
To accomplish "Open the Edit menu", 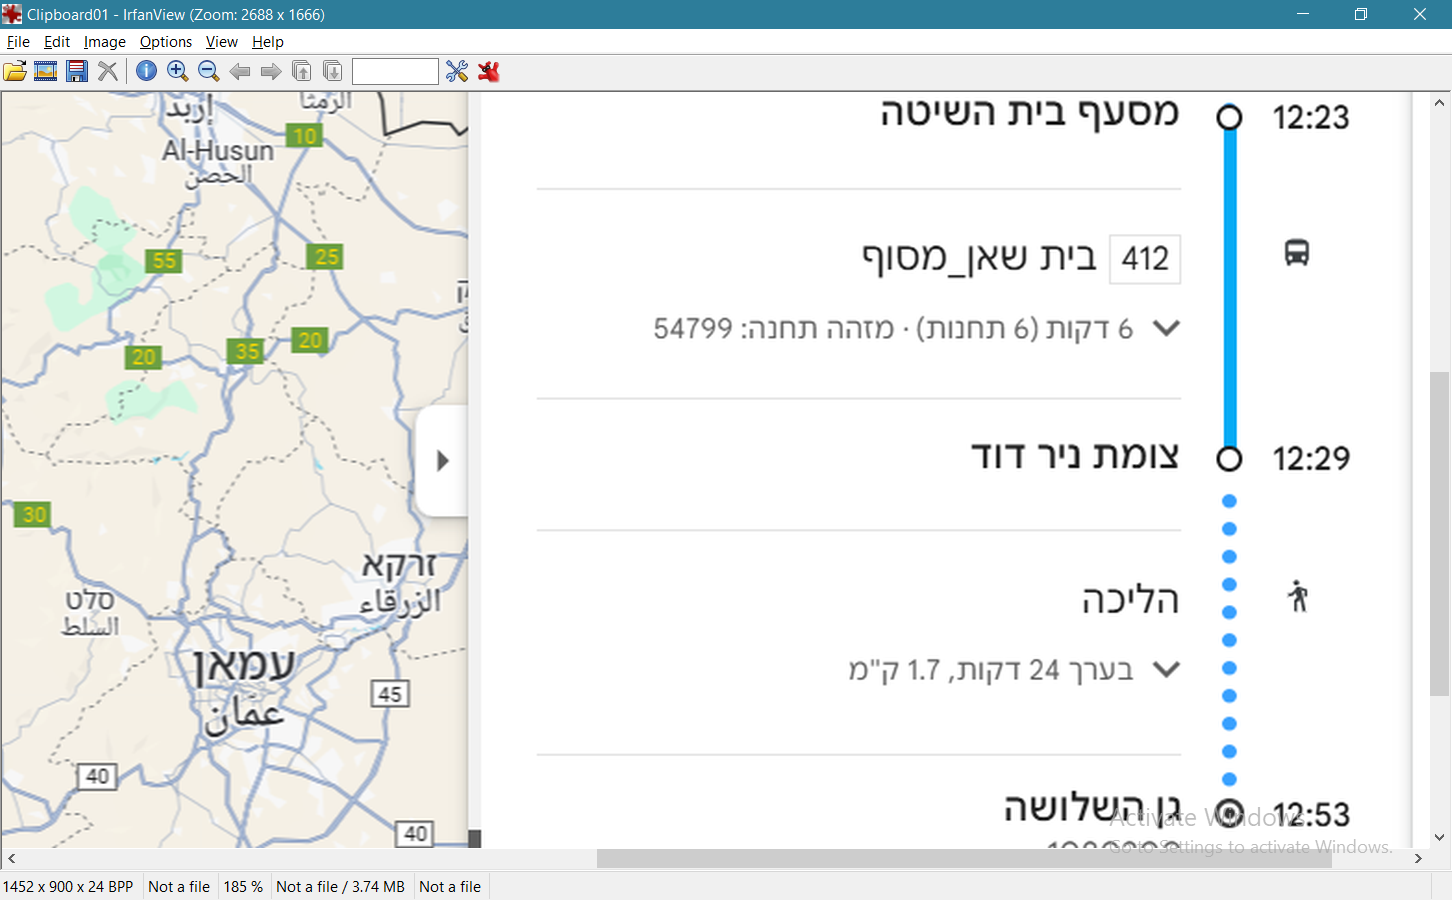I will tap(57, 42).
